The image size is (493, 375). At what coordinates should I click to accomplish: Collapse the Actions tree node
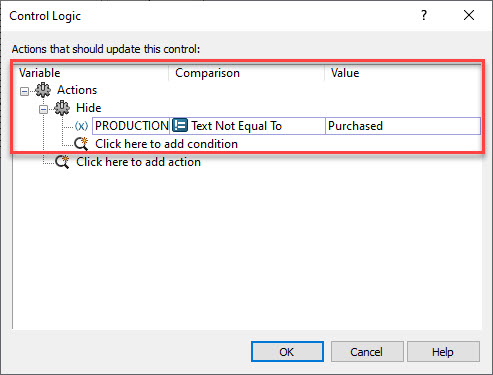pos(24,91)
